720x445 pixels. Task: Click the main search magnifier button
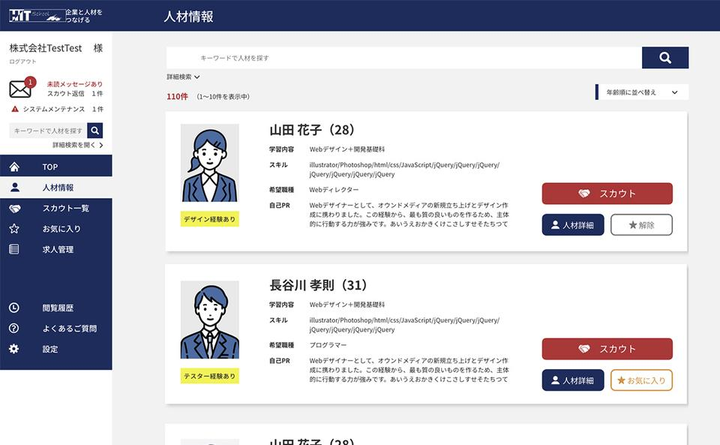click(x=665, y=57)
